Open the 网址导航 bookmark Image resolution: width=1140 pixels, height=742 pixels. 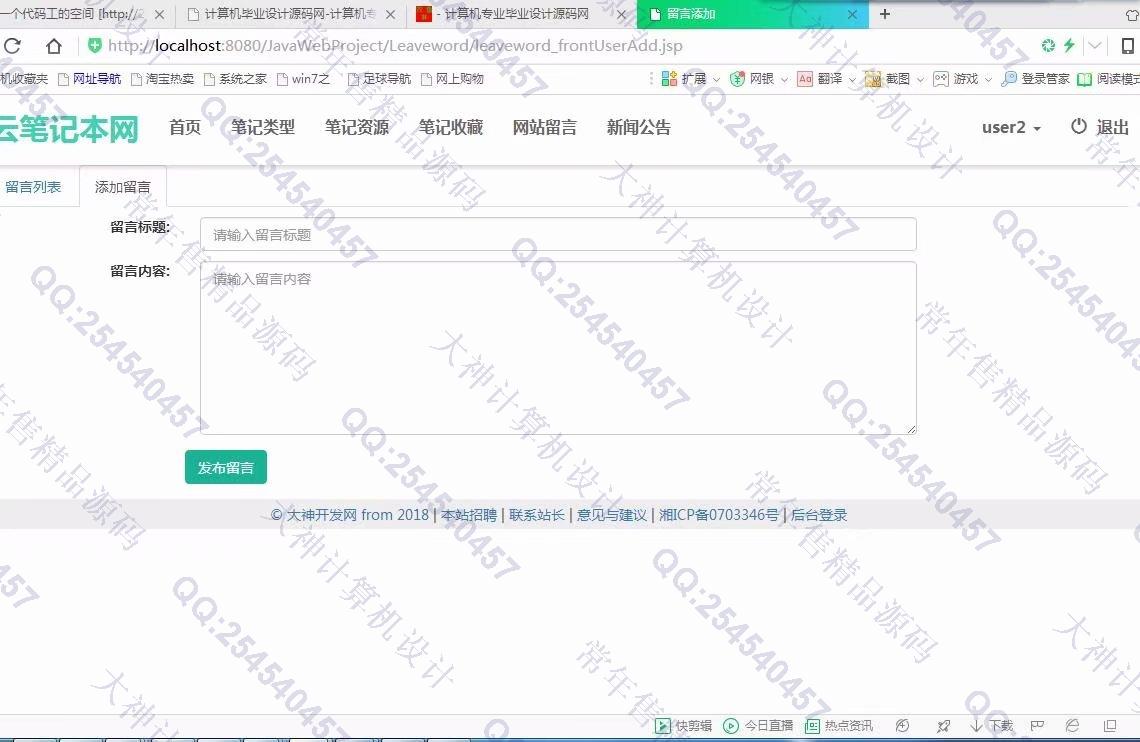pos(89,78)
